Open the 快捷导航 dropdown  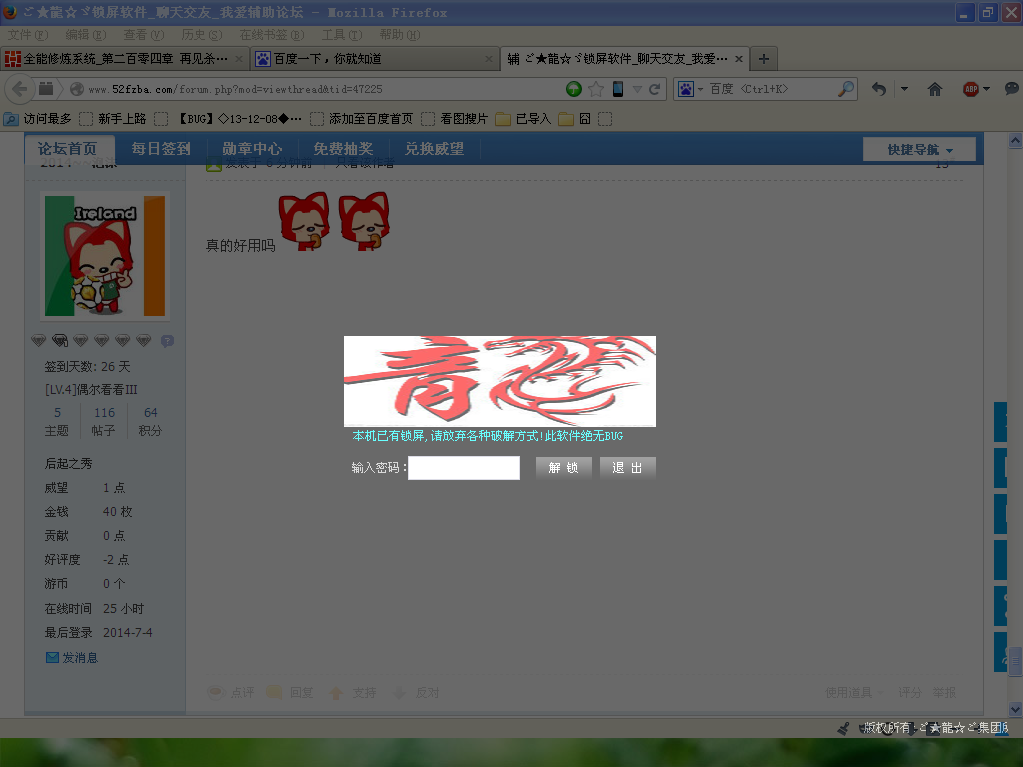coord(919,149)
